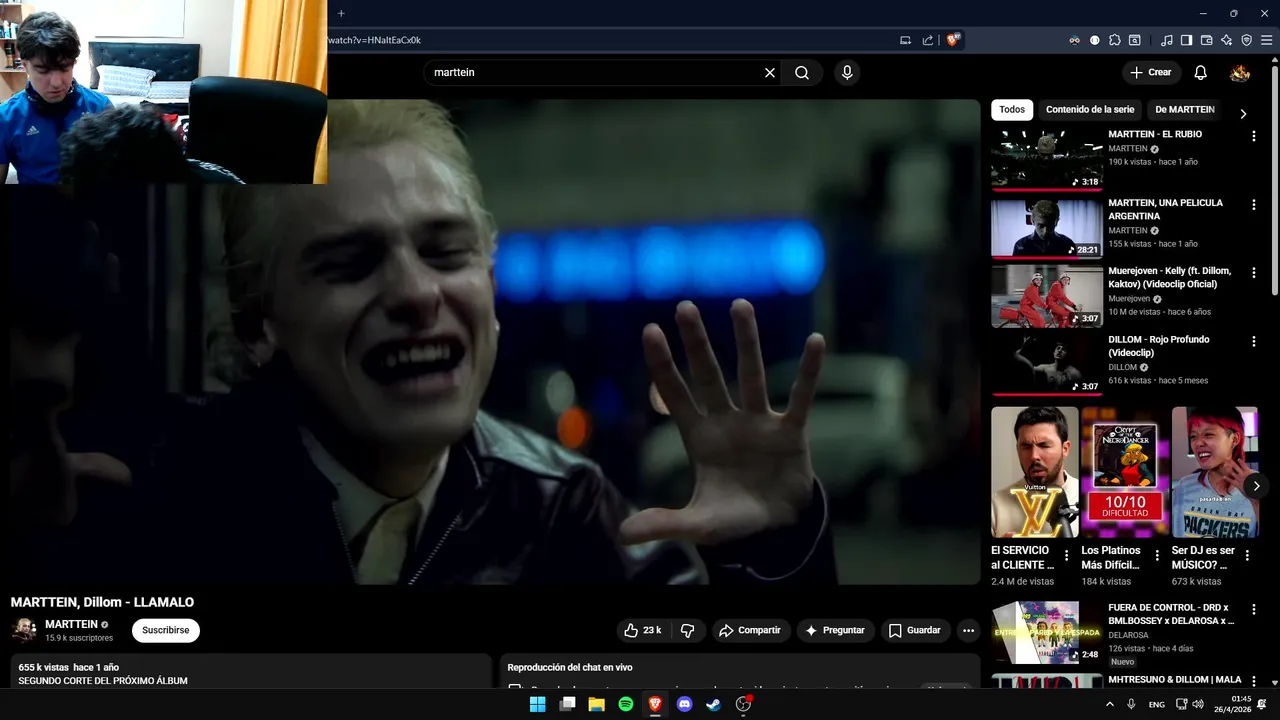Open the Brave Wallet icon
The image size is (1280, 720).
point(1206,41)
